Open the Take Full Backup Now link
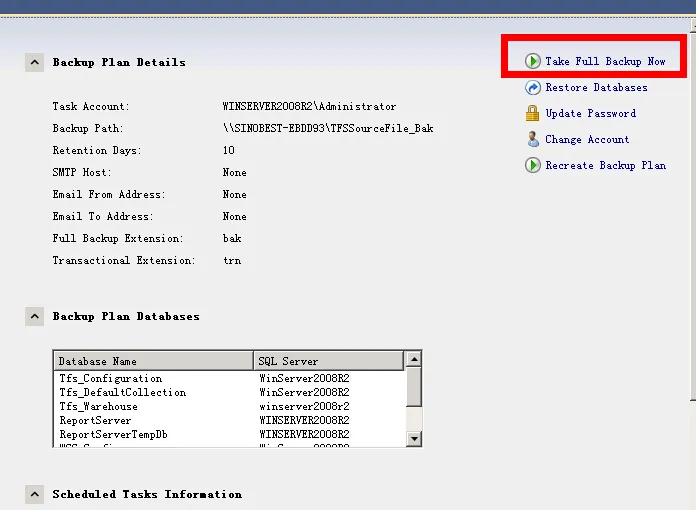Screen dimensions: 696x510 (x=605, y=62)
